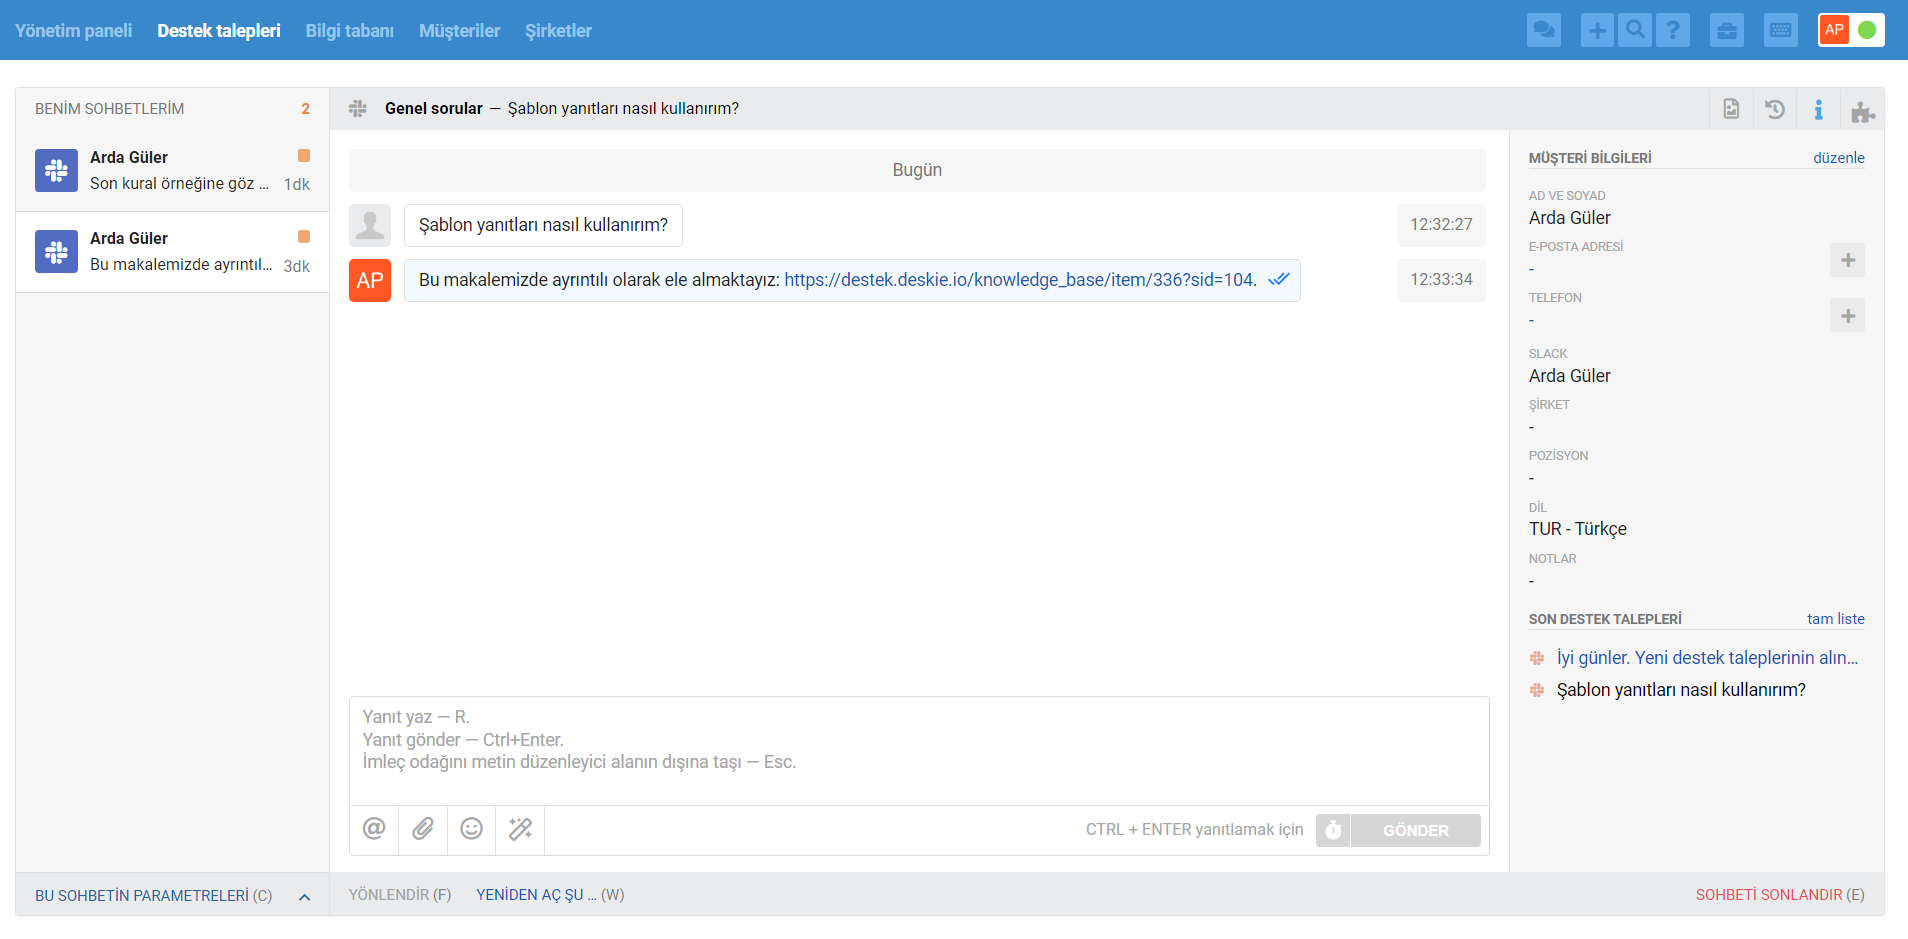
Task: Click the document icon in the conversation header
Action: [1731, 109]
